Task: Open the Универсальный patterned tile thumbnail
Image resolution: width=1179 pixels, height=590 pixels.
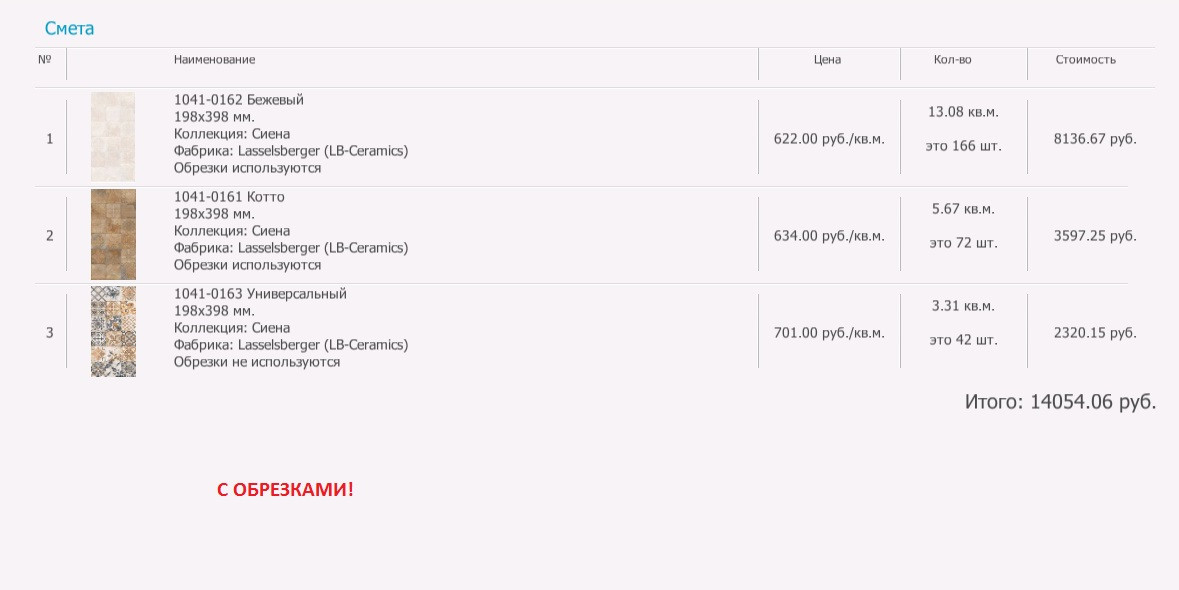Action: (113, 331)
